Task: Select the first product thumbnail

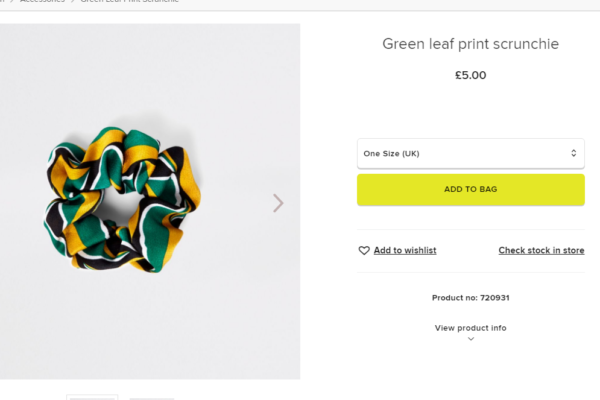Action: pyautogui.click(x=92, y=397)
